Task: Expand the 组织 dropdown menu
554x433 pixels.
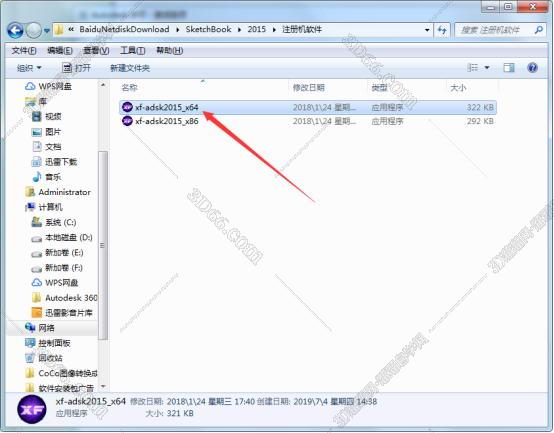Action: point(29,68)
